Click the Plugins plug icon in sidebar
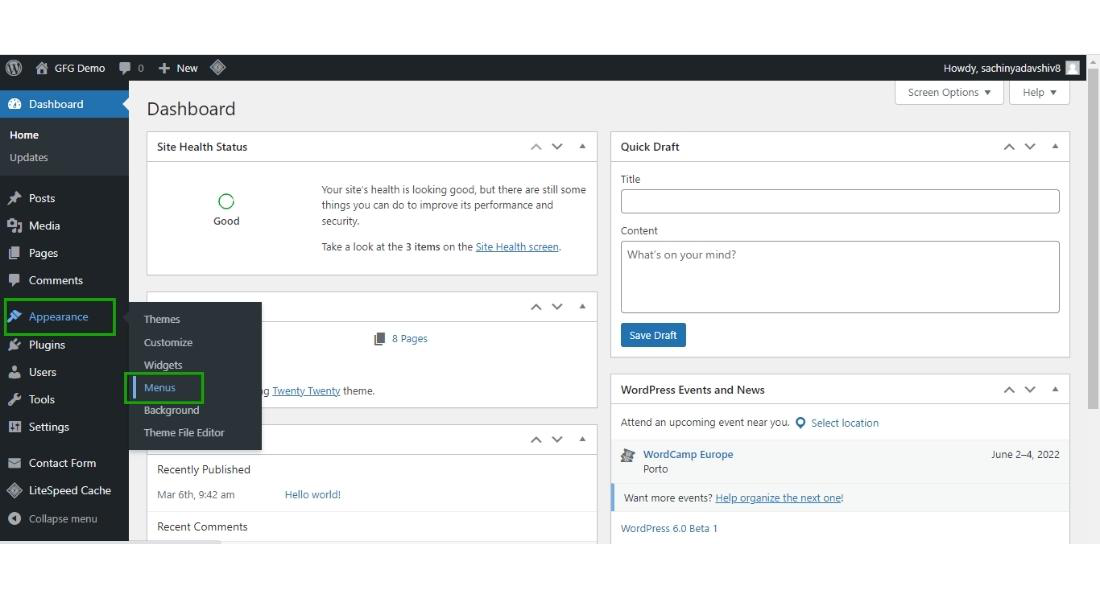This screenshot has height=600, width=1100. (x=14, y=345)
